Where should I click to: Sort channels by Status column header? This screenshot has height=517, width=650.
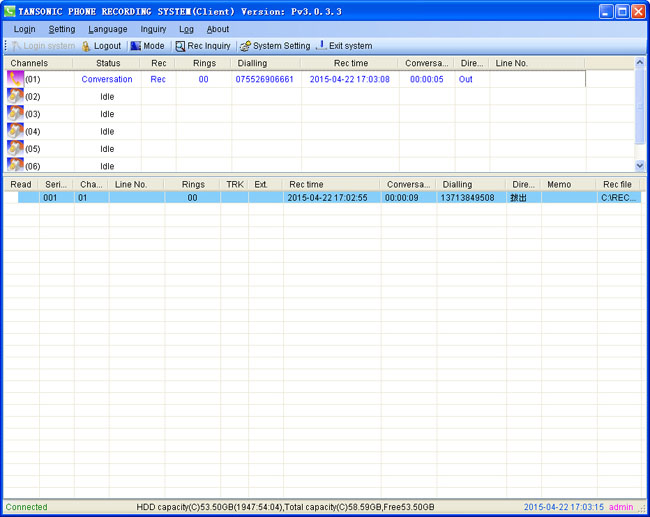tap(108, 63)
